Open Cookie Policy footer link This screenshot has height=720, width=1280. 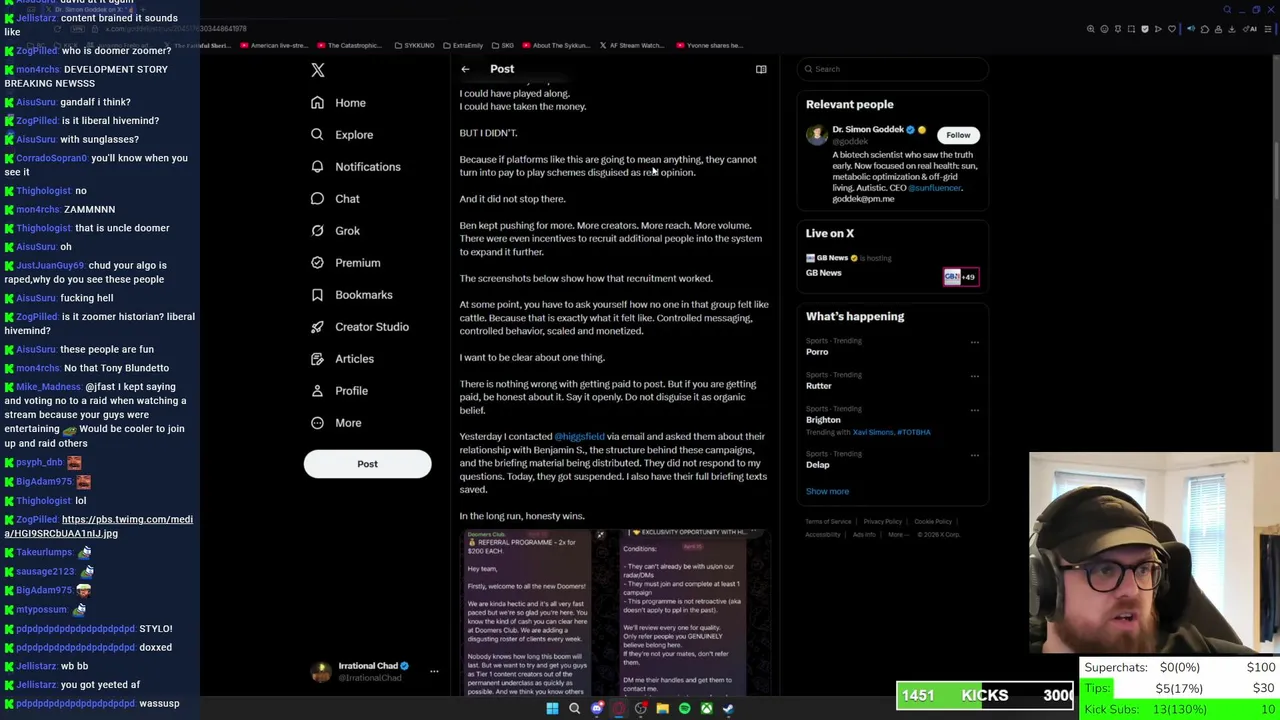point(932,522)
